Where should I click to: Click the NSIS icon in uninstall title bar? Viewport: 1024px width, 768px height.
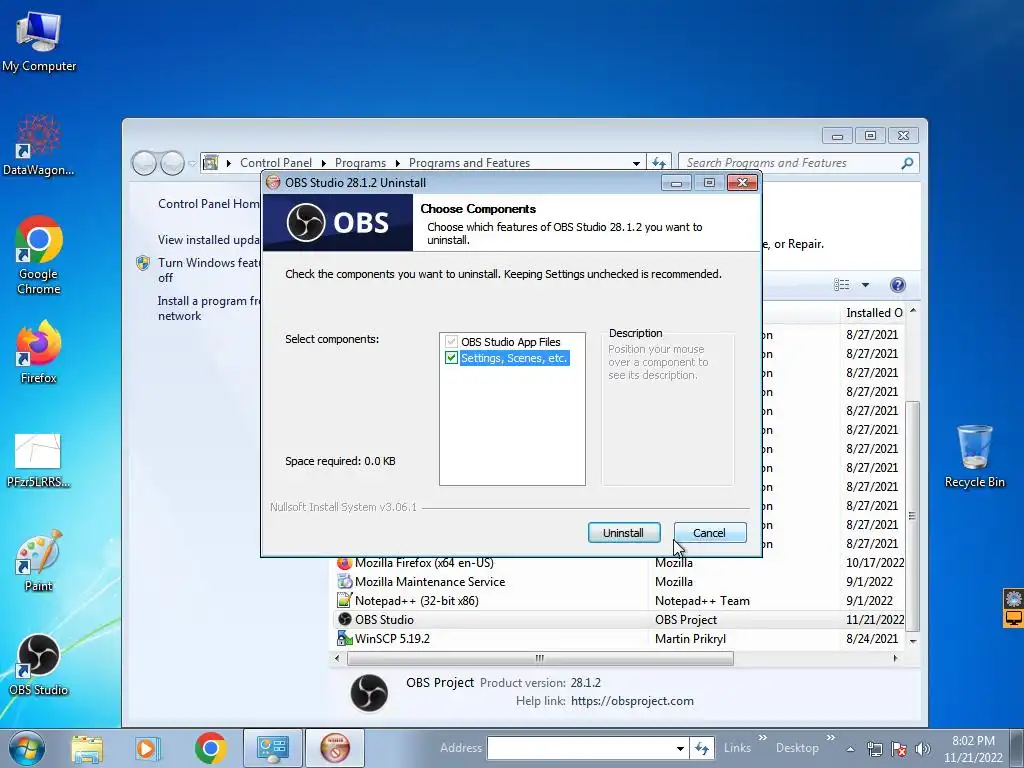click(x=273, y=182)
